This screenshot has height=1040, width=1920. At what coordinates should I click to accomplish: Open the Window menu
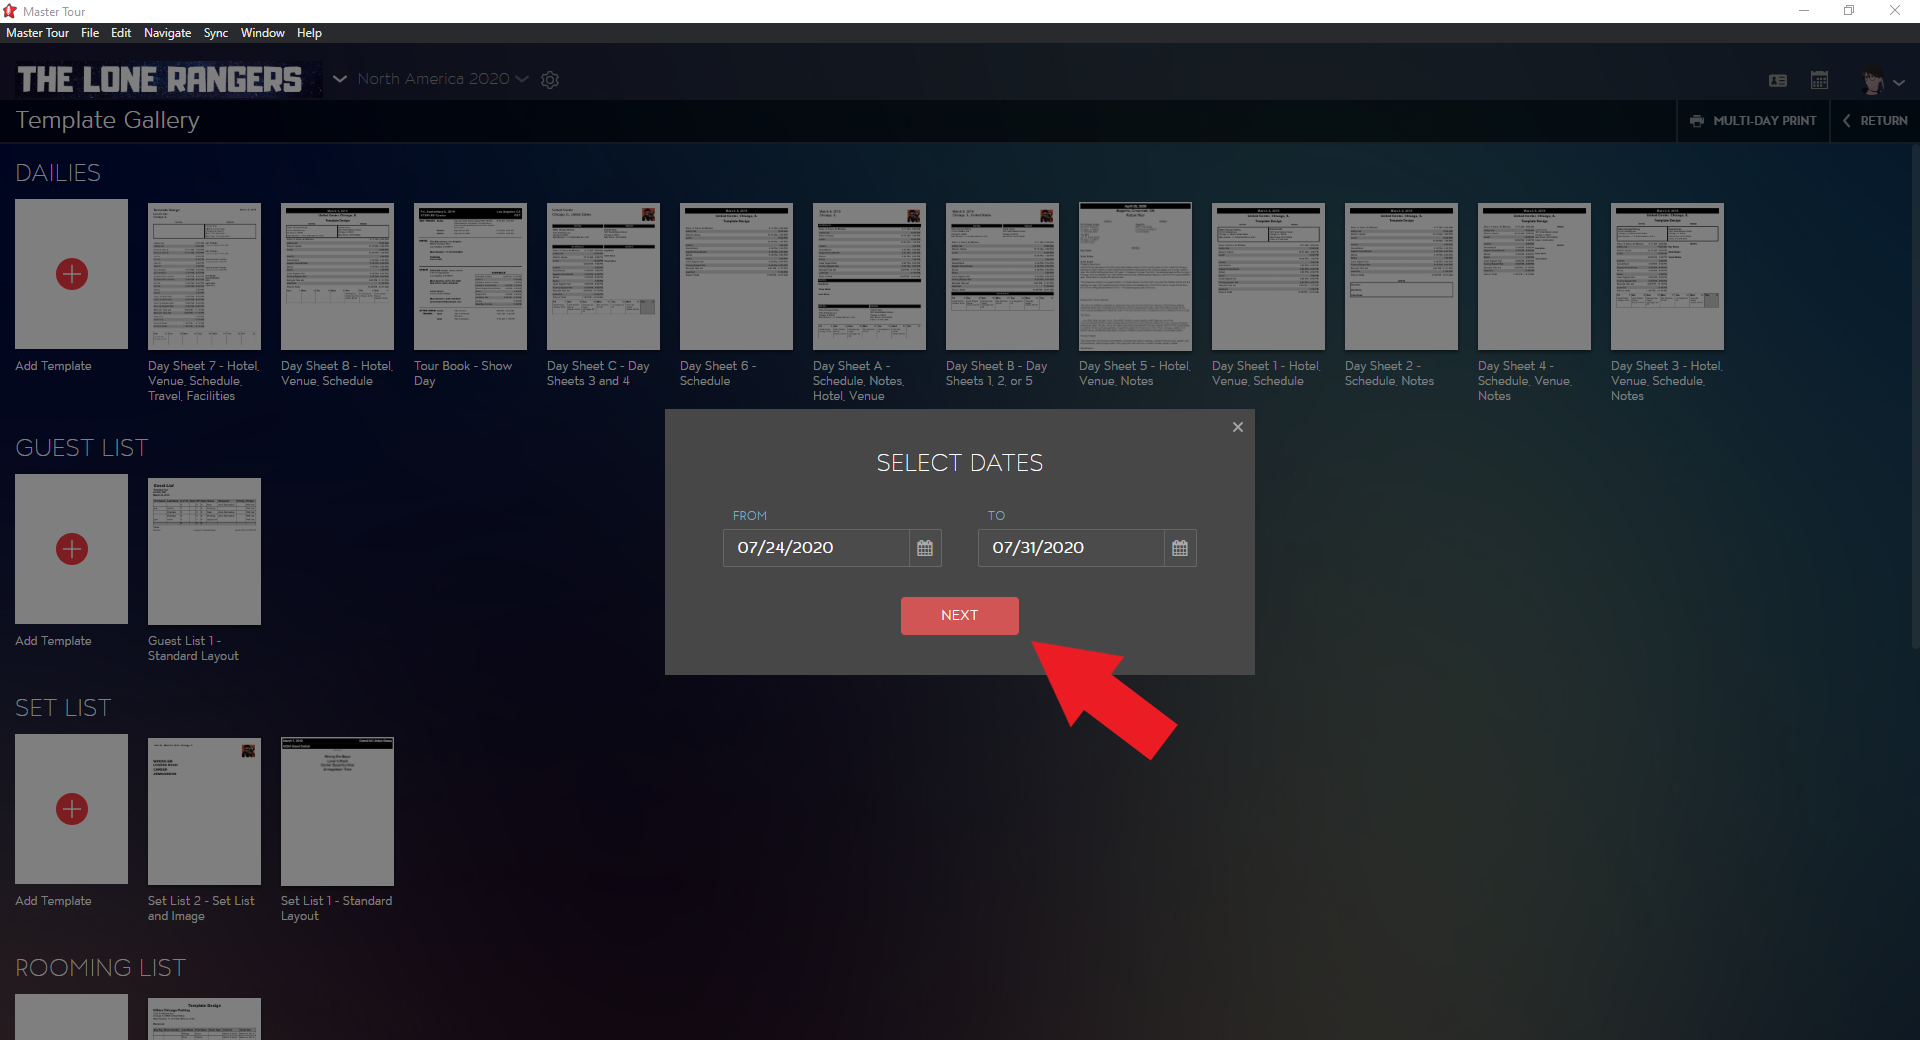263,33
